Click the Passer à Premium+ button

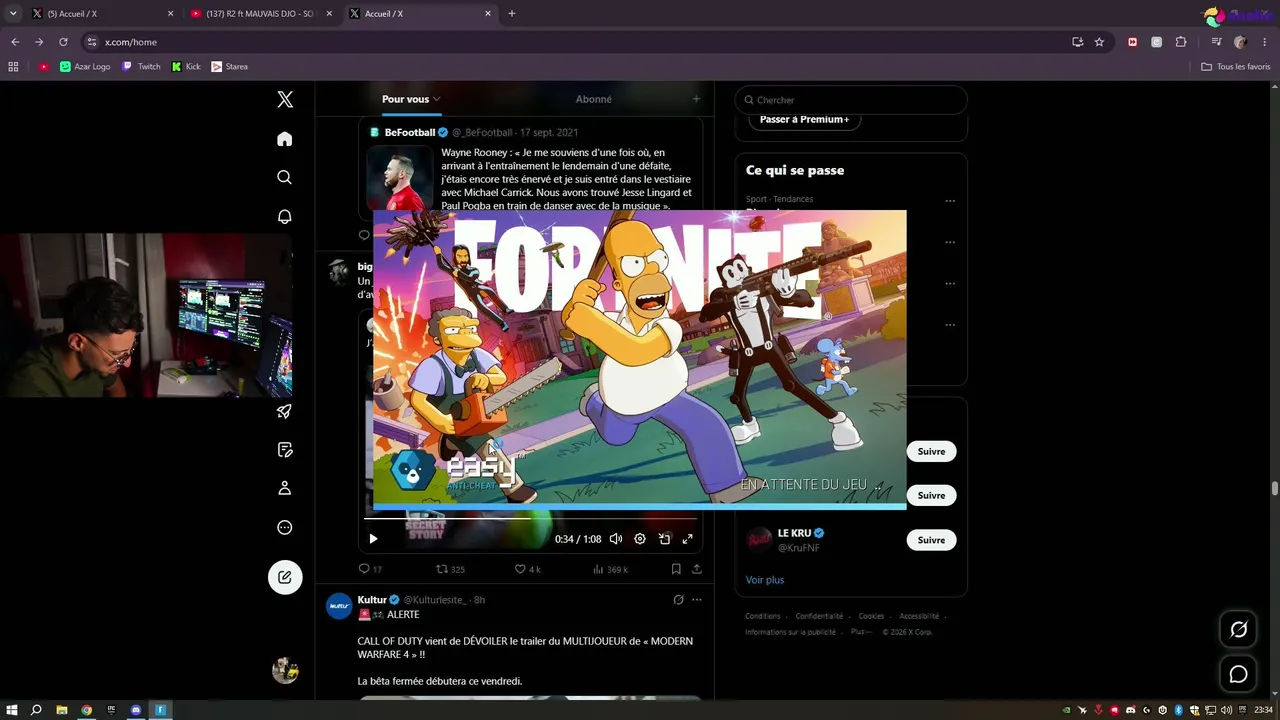point(804,120)
